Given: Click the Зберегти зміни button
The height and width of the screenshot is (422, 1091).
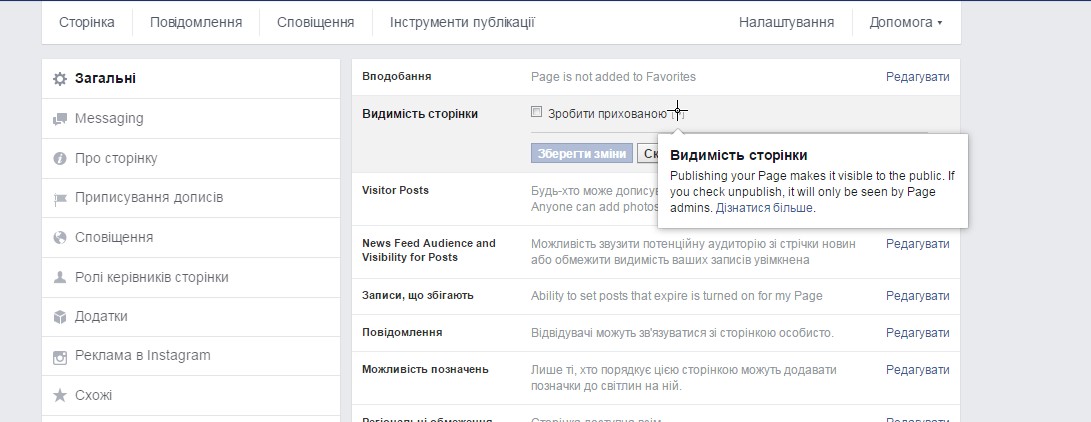Looking at the screenshot, I should (582, 154).
